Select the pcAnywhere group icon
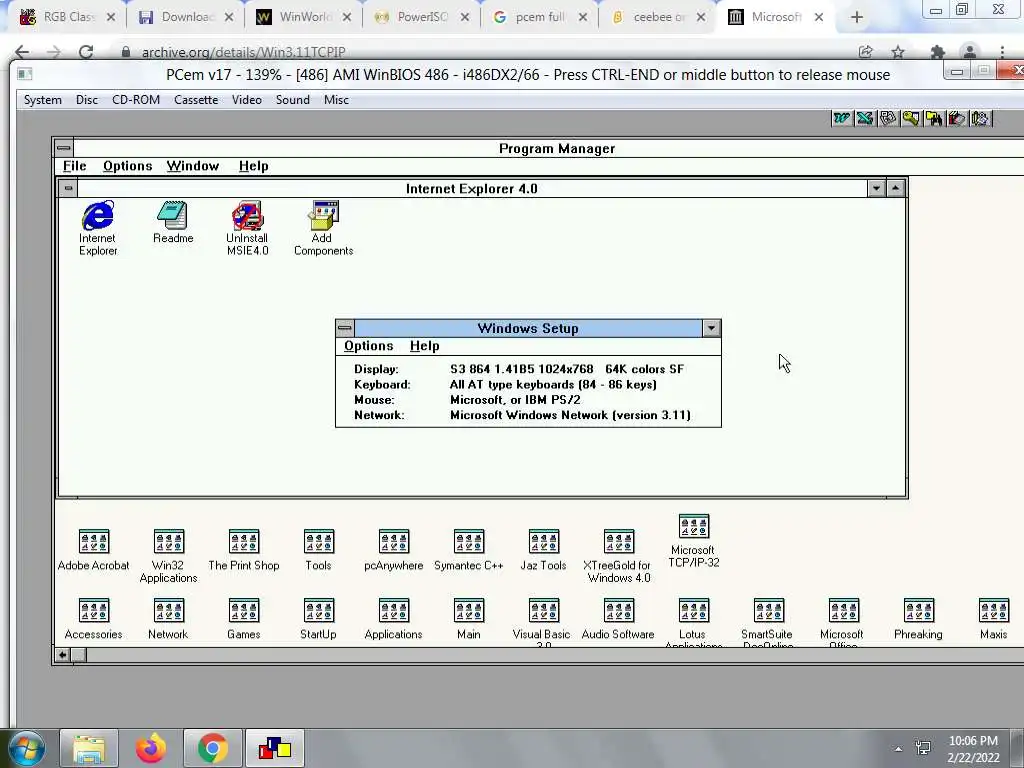 394,541
